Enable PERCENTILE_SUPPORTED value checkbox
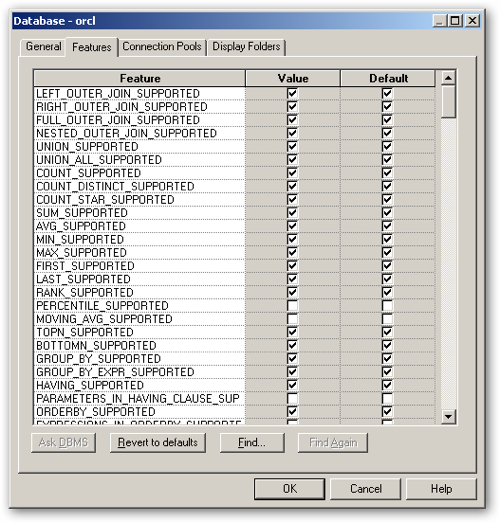This screenshot has width=500, height=523. point(292,306)
